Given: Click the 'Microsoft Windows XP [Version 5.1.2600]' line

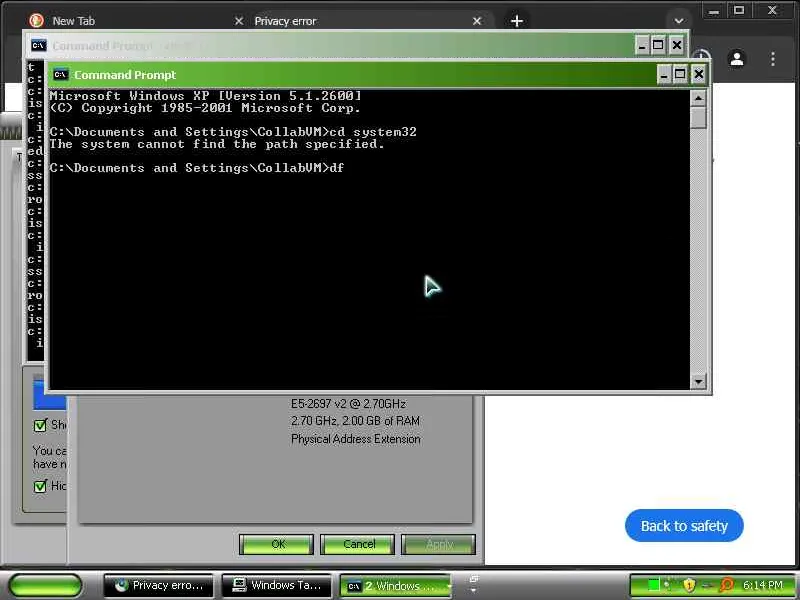Looking at the screenshot, I should 206,95.
